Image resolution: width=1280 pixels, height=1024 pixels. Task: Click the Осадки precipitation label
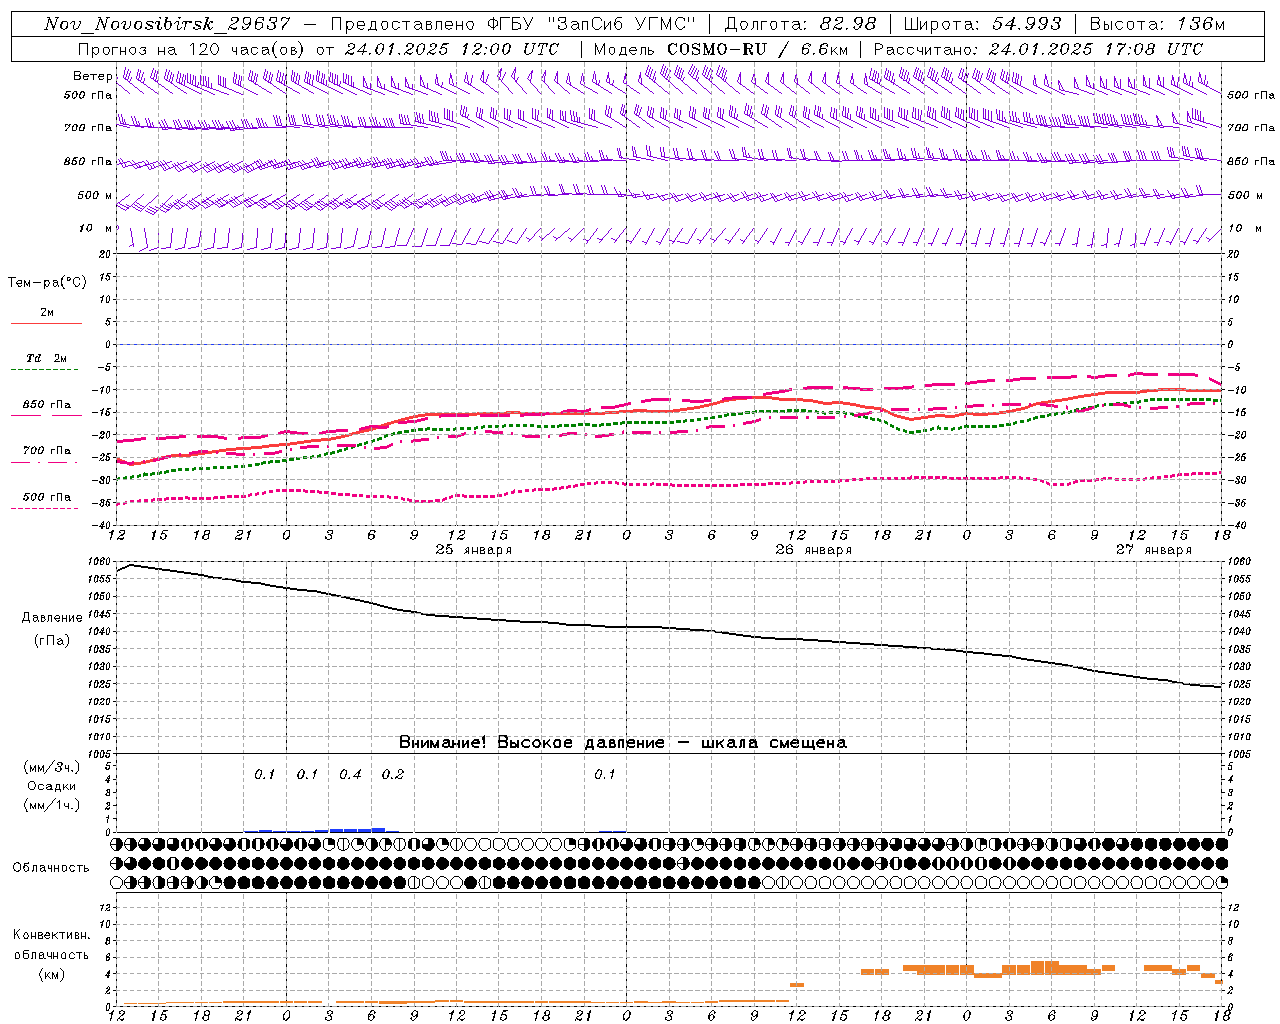tap(52, 786)
